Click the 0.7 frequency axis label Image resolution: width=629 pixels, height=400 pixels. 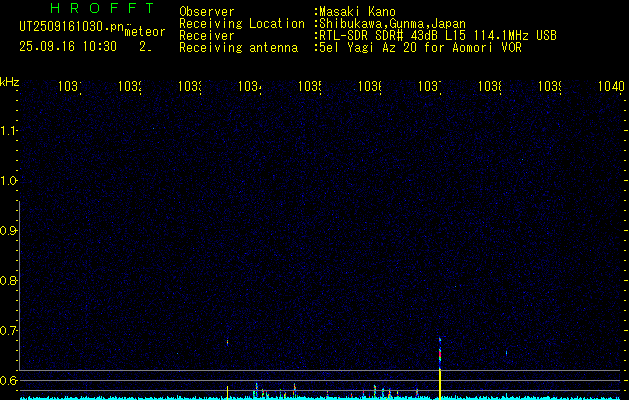point(8,331)
